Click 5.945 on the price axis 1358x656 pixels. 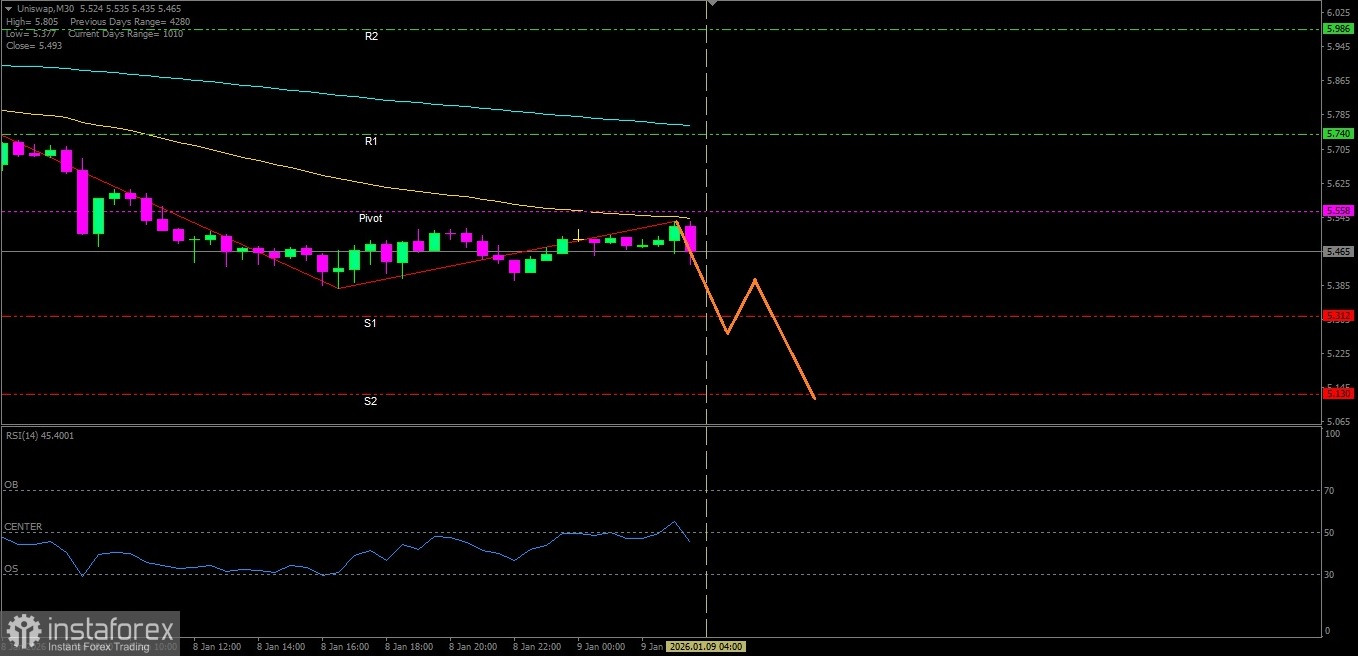click(1338, 46)
